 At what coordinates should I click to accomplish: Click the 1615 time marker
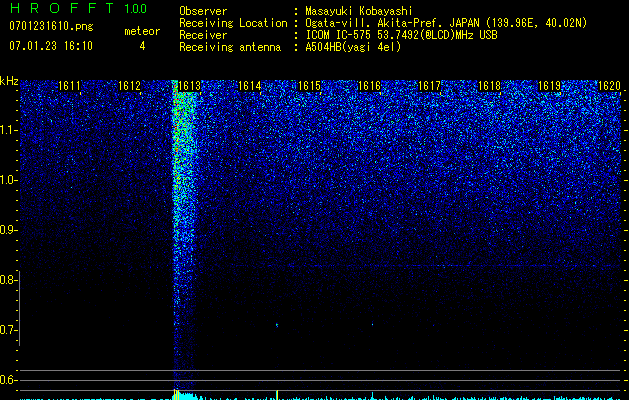[310, 86]
